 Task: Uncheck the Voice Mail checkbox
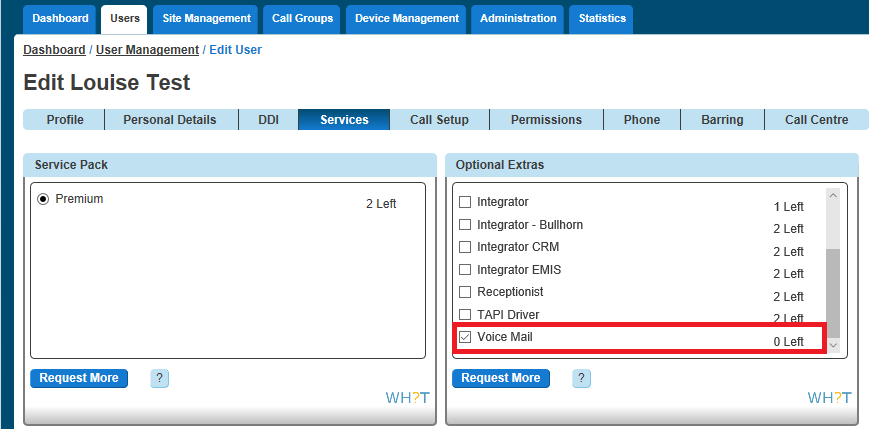(x=466, y=337)
